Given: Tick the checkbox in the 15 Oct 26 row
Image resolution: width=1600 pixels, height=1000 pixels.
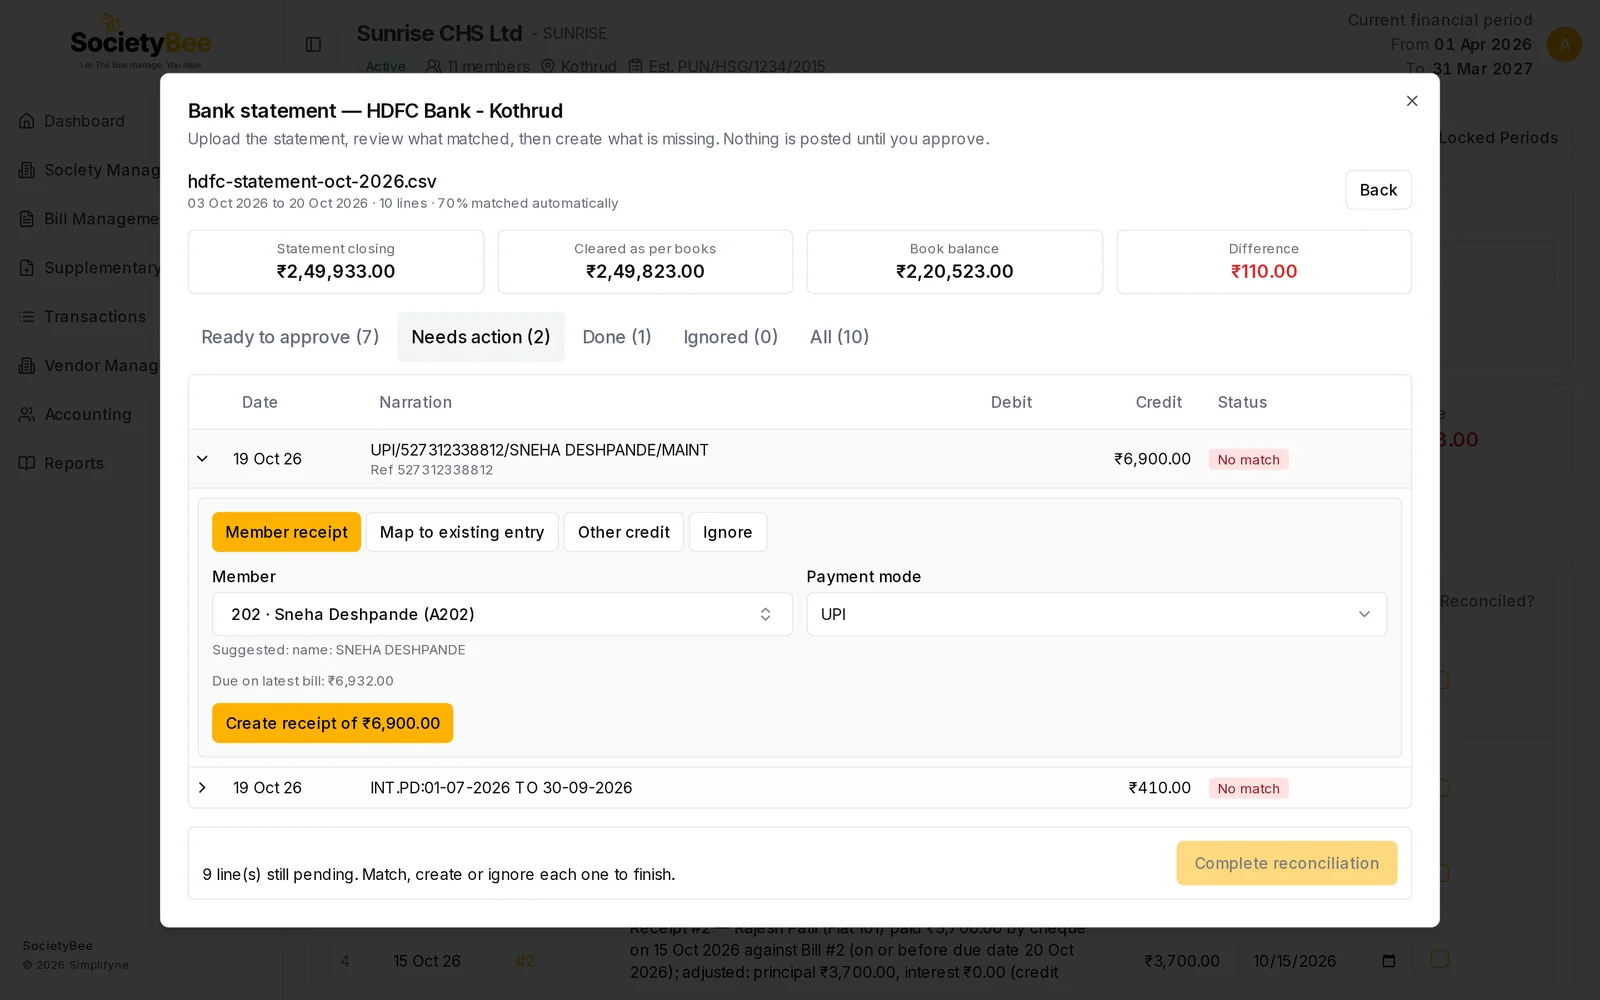Looking at the screenshot, I should click(1440, 959).
